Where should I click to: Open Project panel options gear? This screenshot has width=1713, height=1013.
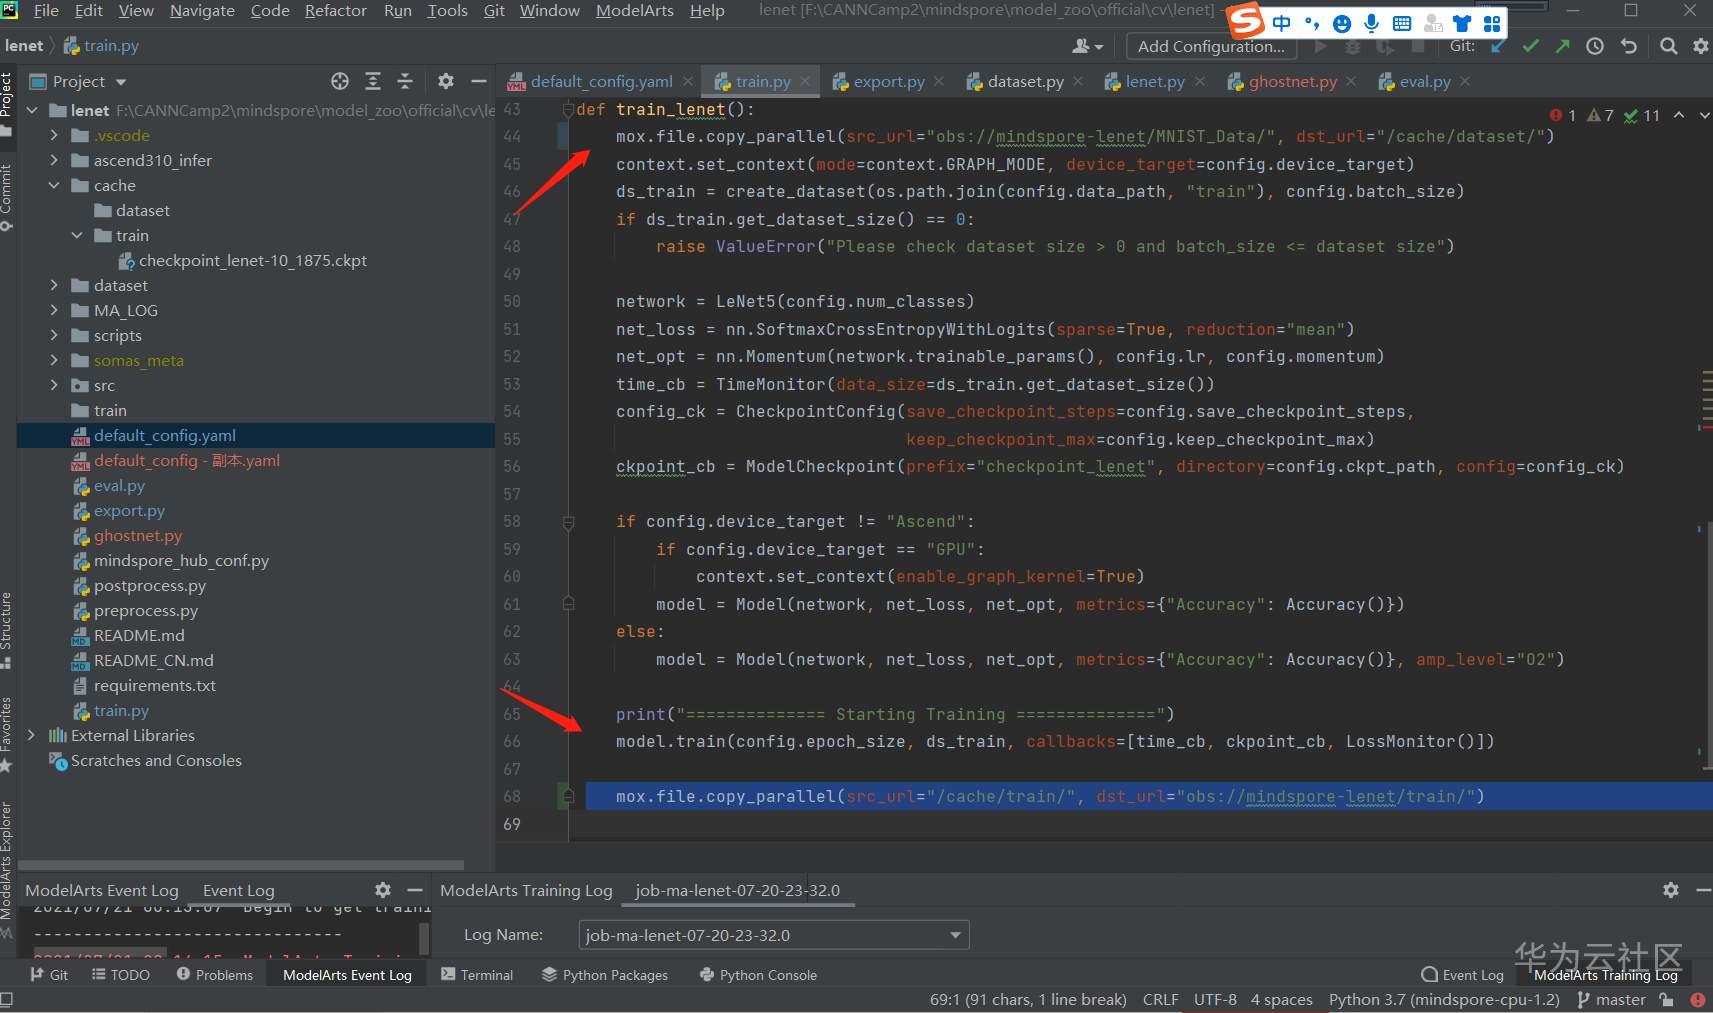[x=446, y=81]
